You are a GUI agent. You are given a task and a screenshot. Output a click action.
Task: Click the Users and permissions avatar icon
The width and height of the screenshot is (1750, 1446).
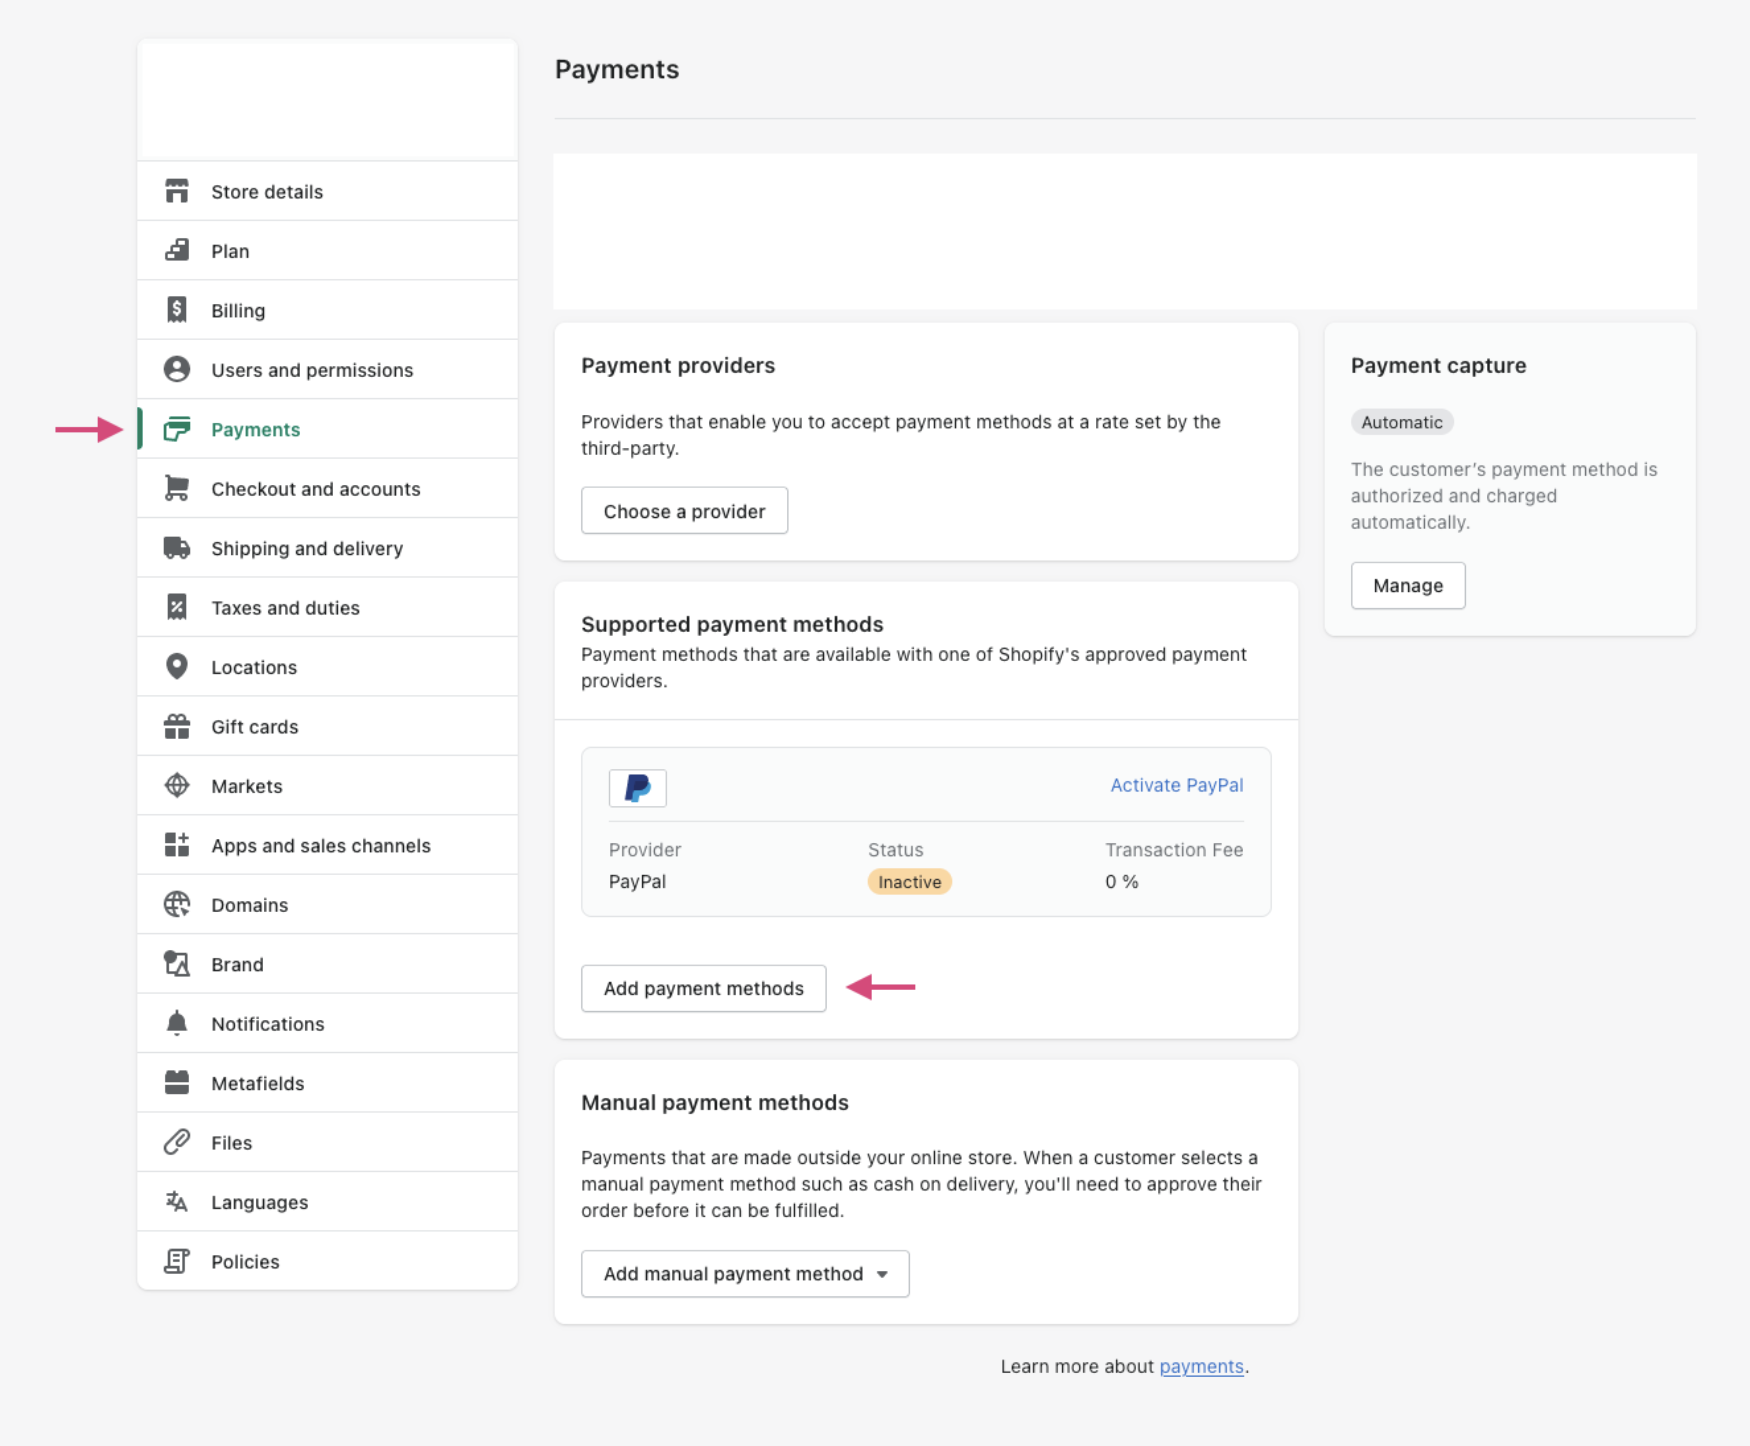[x=177, y=369]
